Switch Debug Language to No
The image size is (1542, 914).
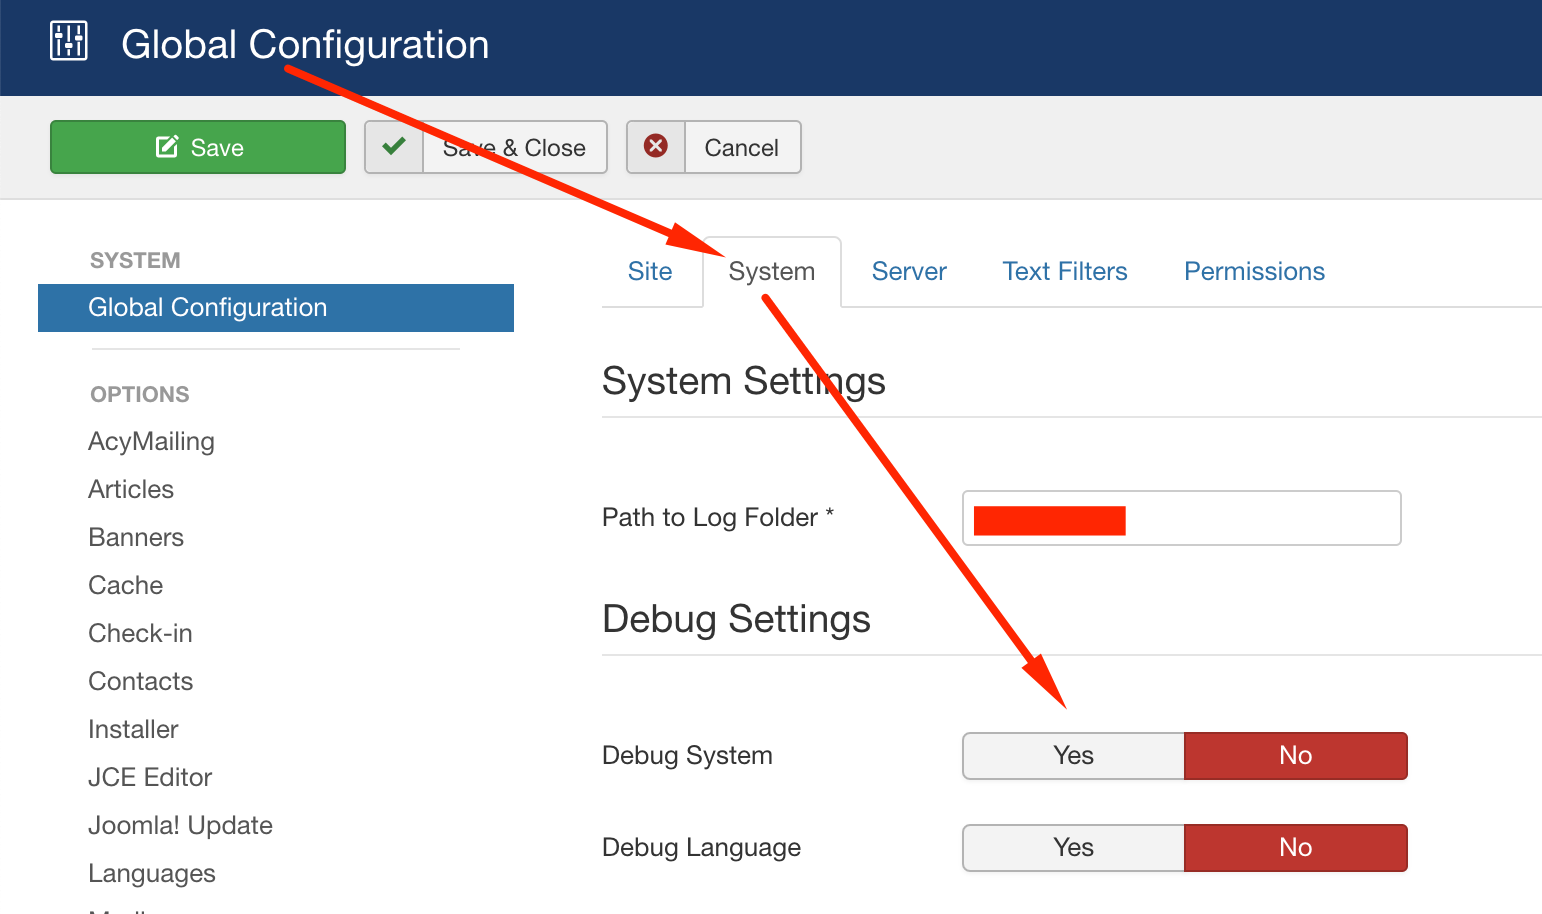[x=1295, y=848]
